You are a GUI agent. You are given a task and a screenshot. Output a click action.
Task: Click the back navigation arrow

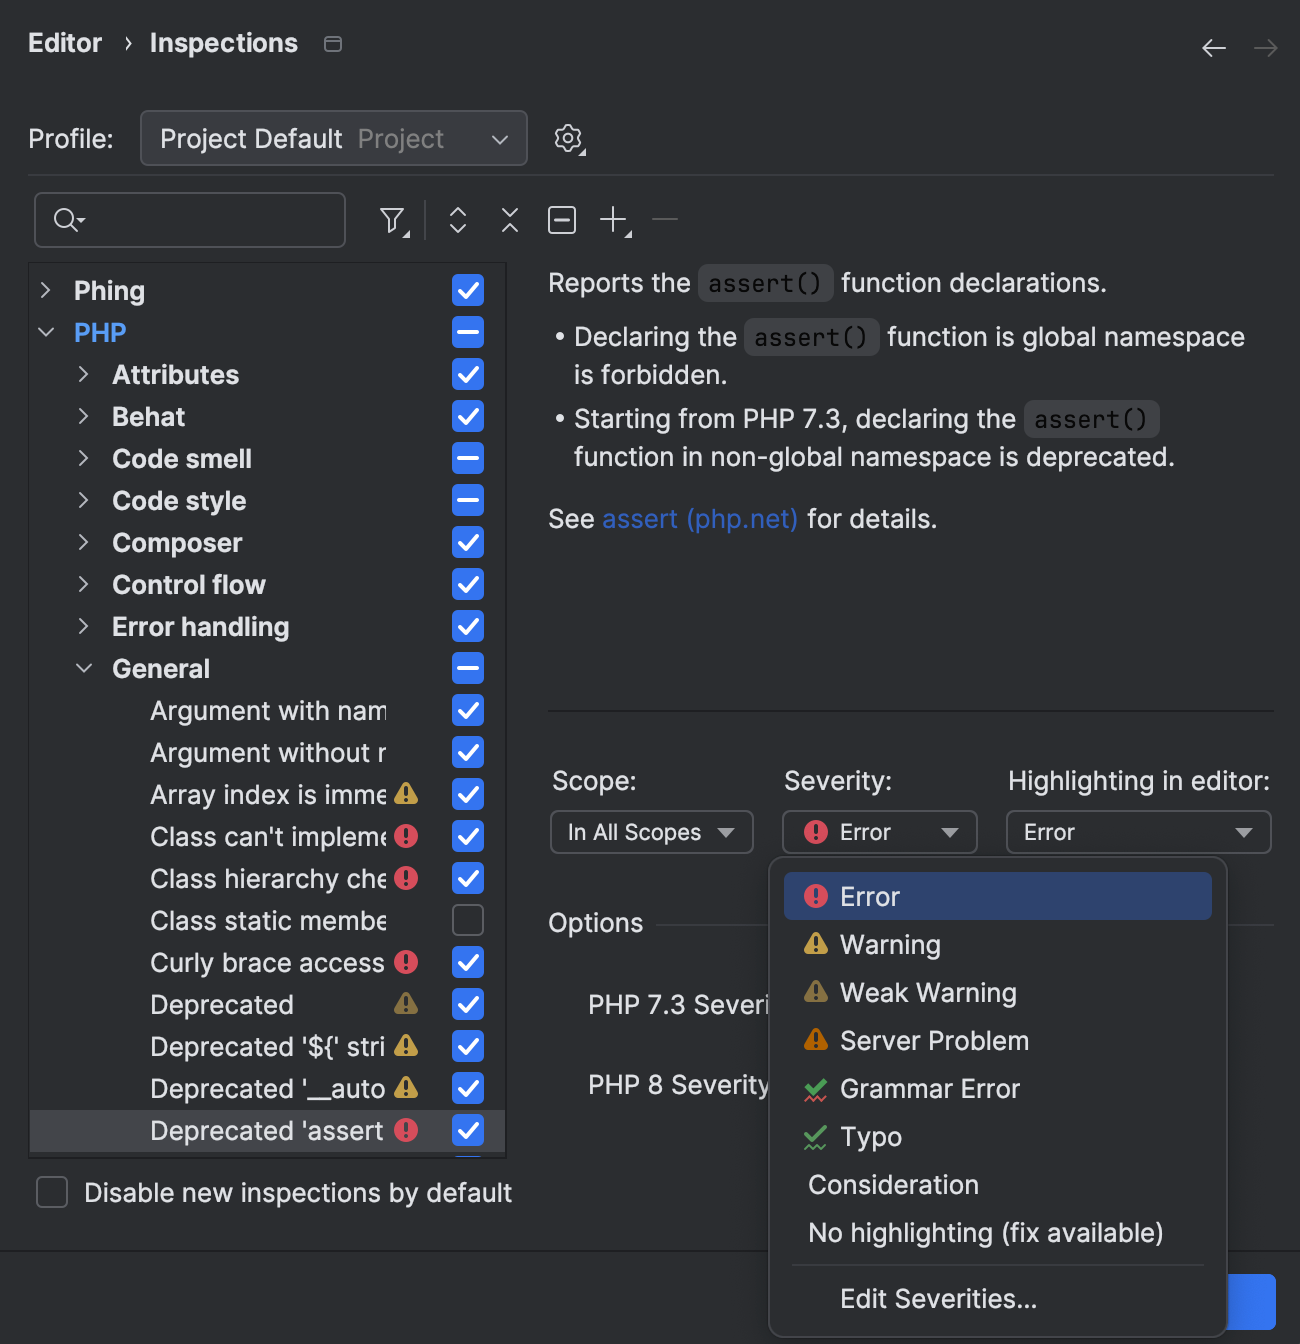pyautogui.click(x=1214, y=48)
